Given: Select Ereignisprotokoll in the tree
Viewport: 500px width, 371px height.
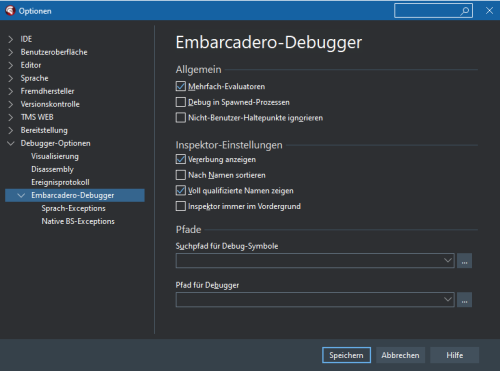Looking at the screenshot, I should click(x=60, y=182).
